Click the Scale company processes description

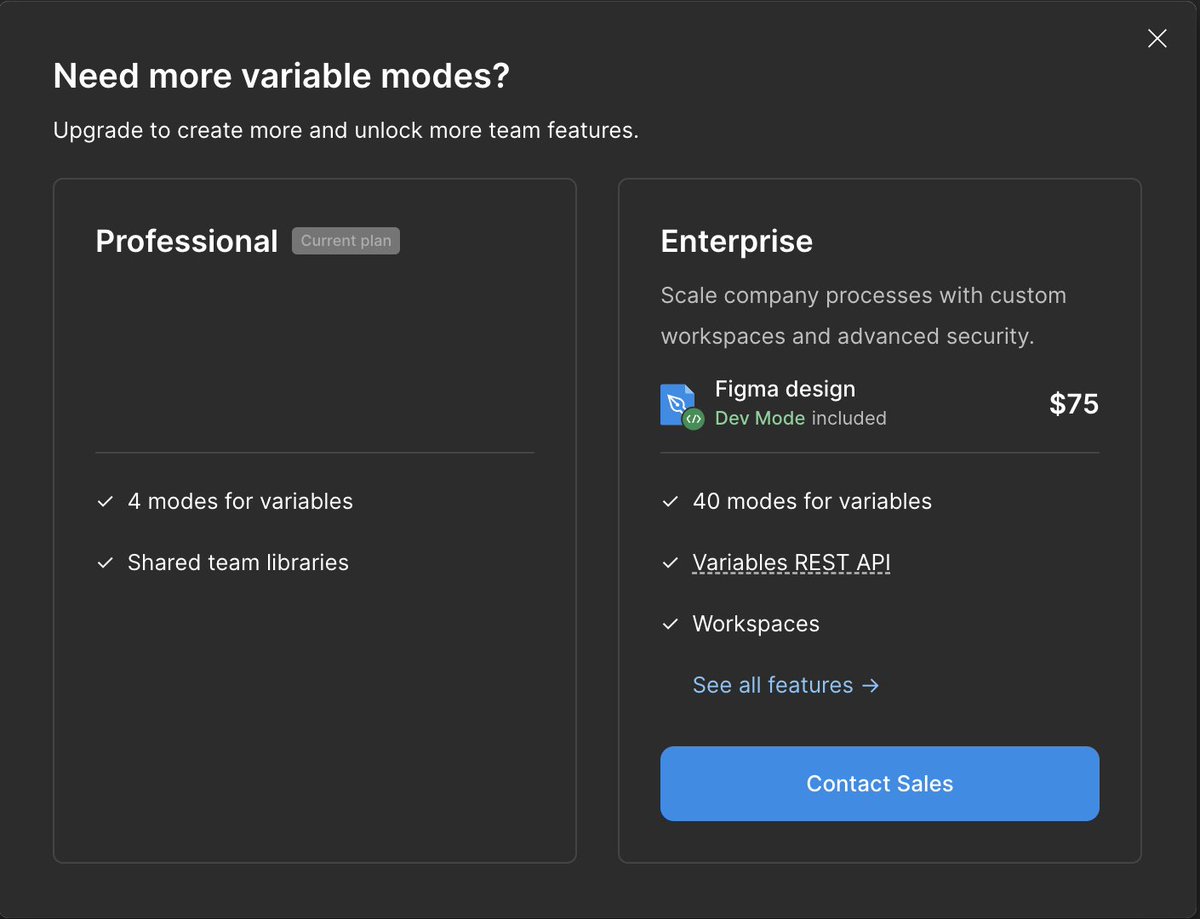[863, 316]
